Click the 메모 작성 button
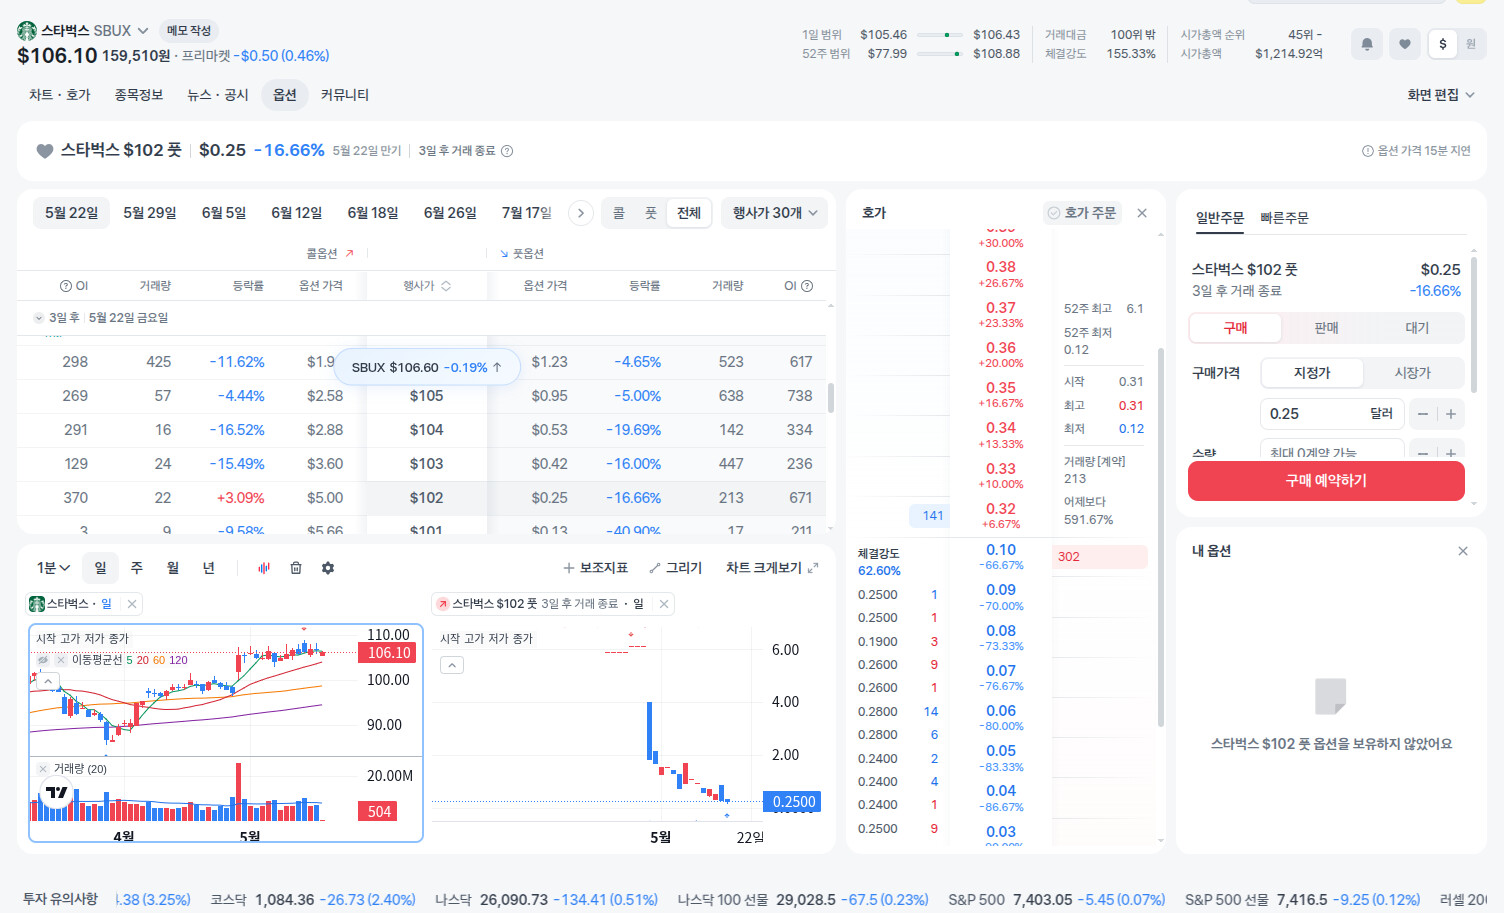The width and height of the screenshot is (1504, 913). pyautogui.click(x=189, y=31)
